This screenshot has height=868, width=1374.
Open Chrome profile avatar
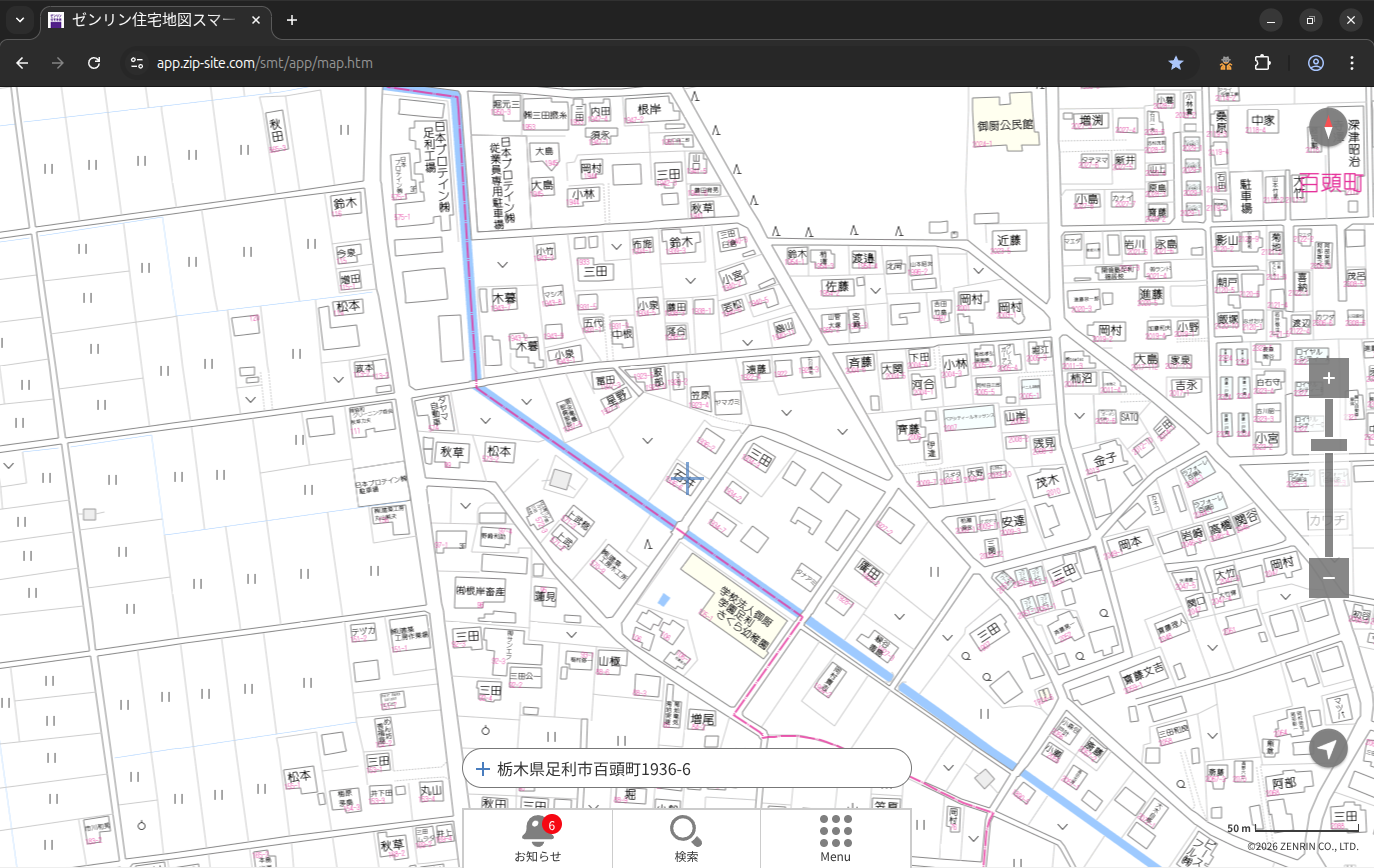click(1316, 63)
